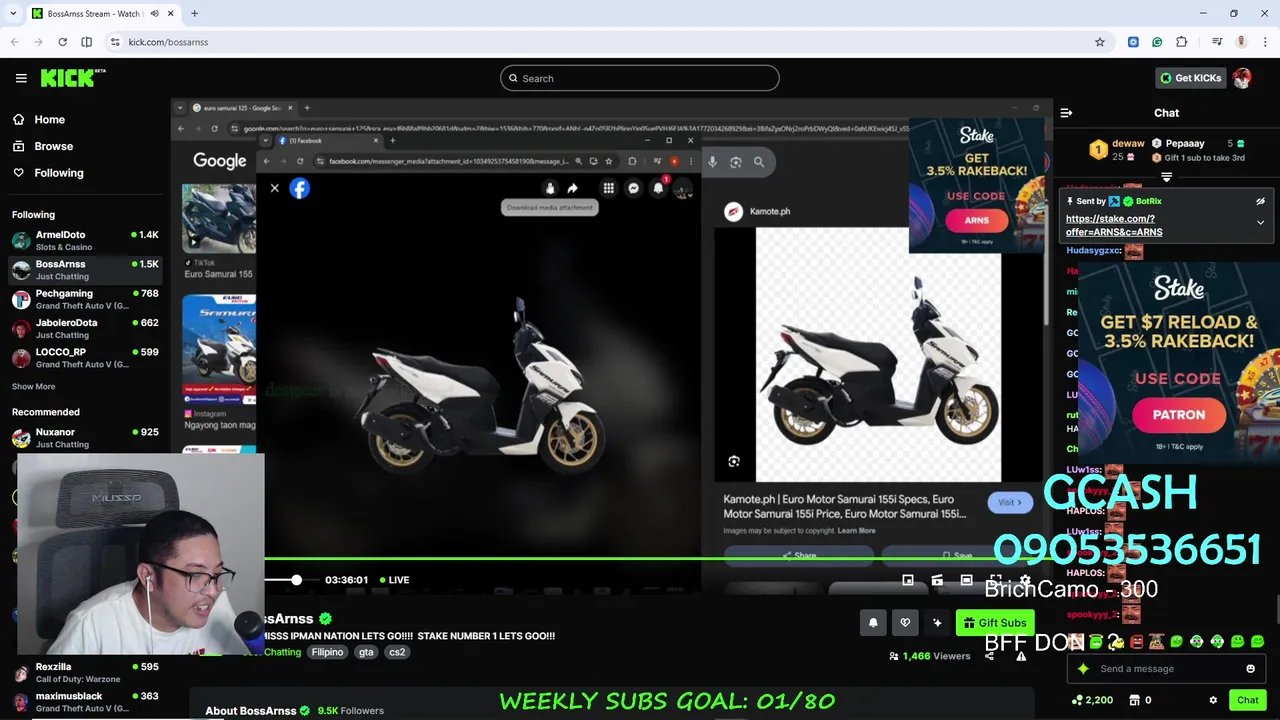The height and width of the screenshot is (720, 1280).
Task: Open JaboleroDota channel in sidebar
Action: click(x=85, y=328)
